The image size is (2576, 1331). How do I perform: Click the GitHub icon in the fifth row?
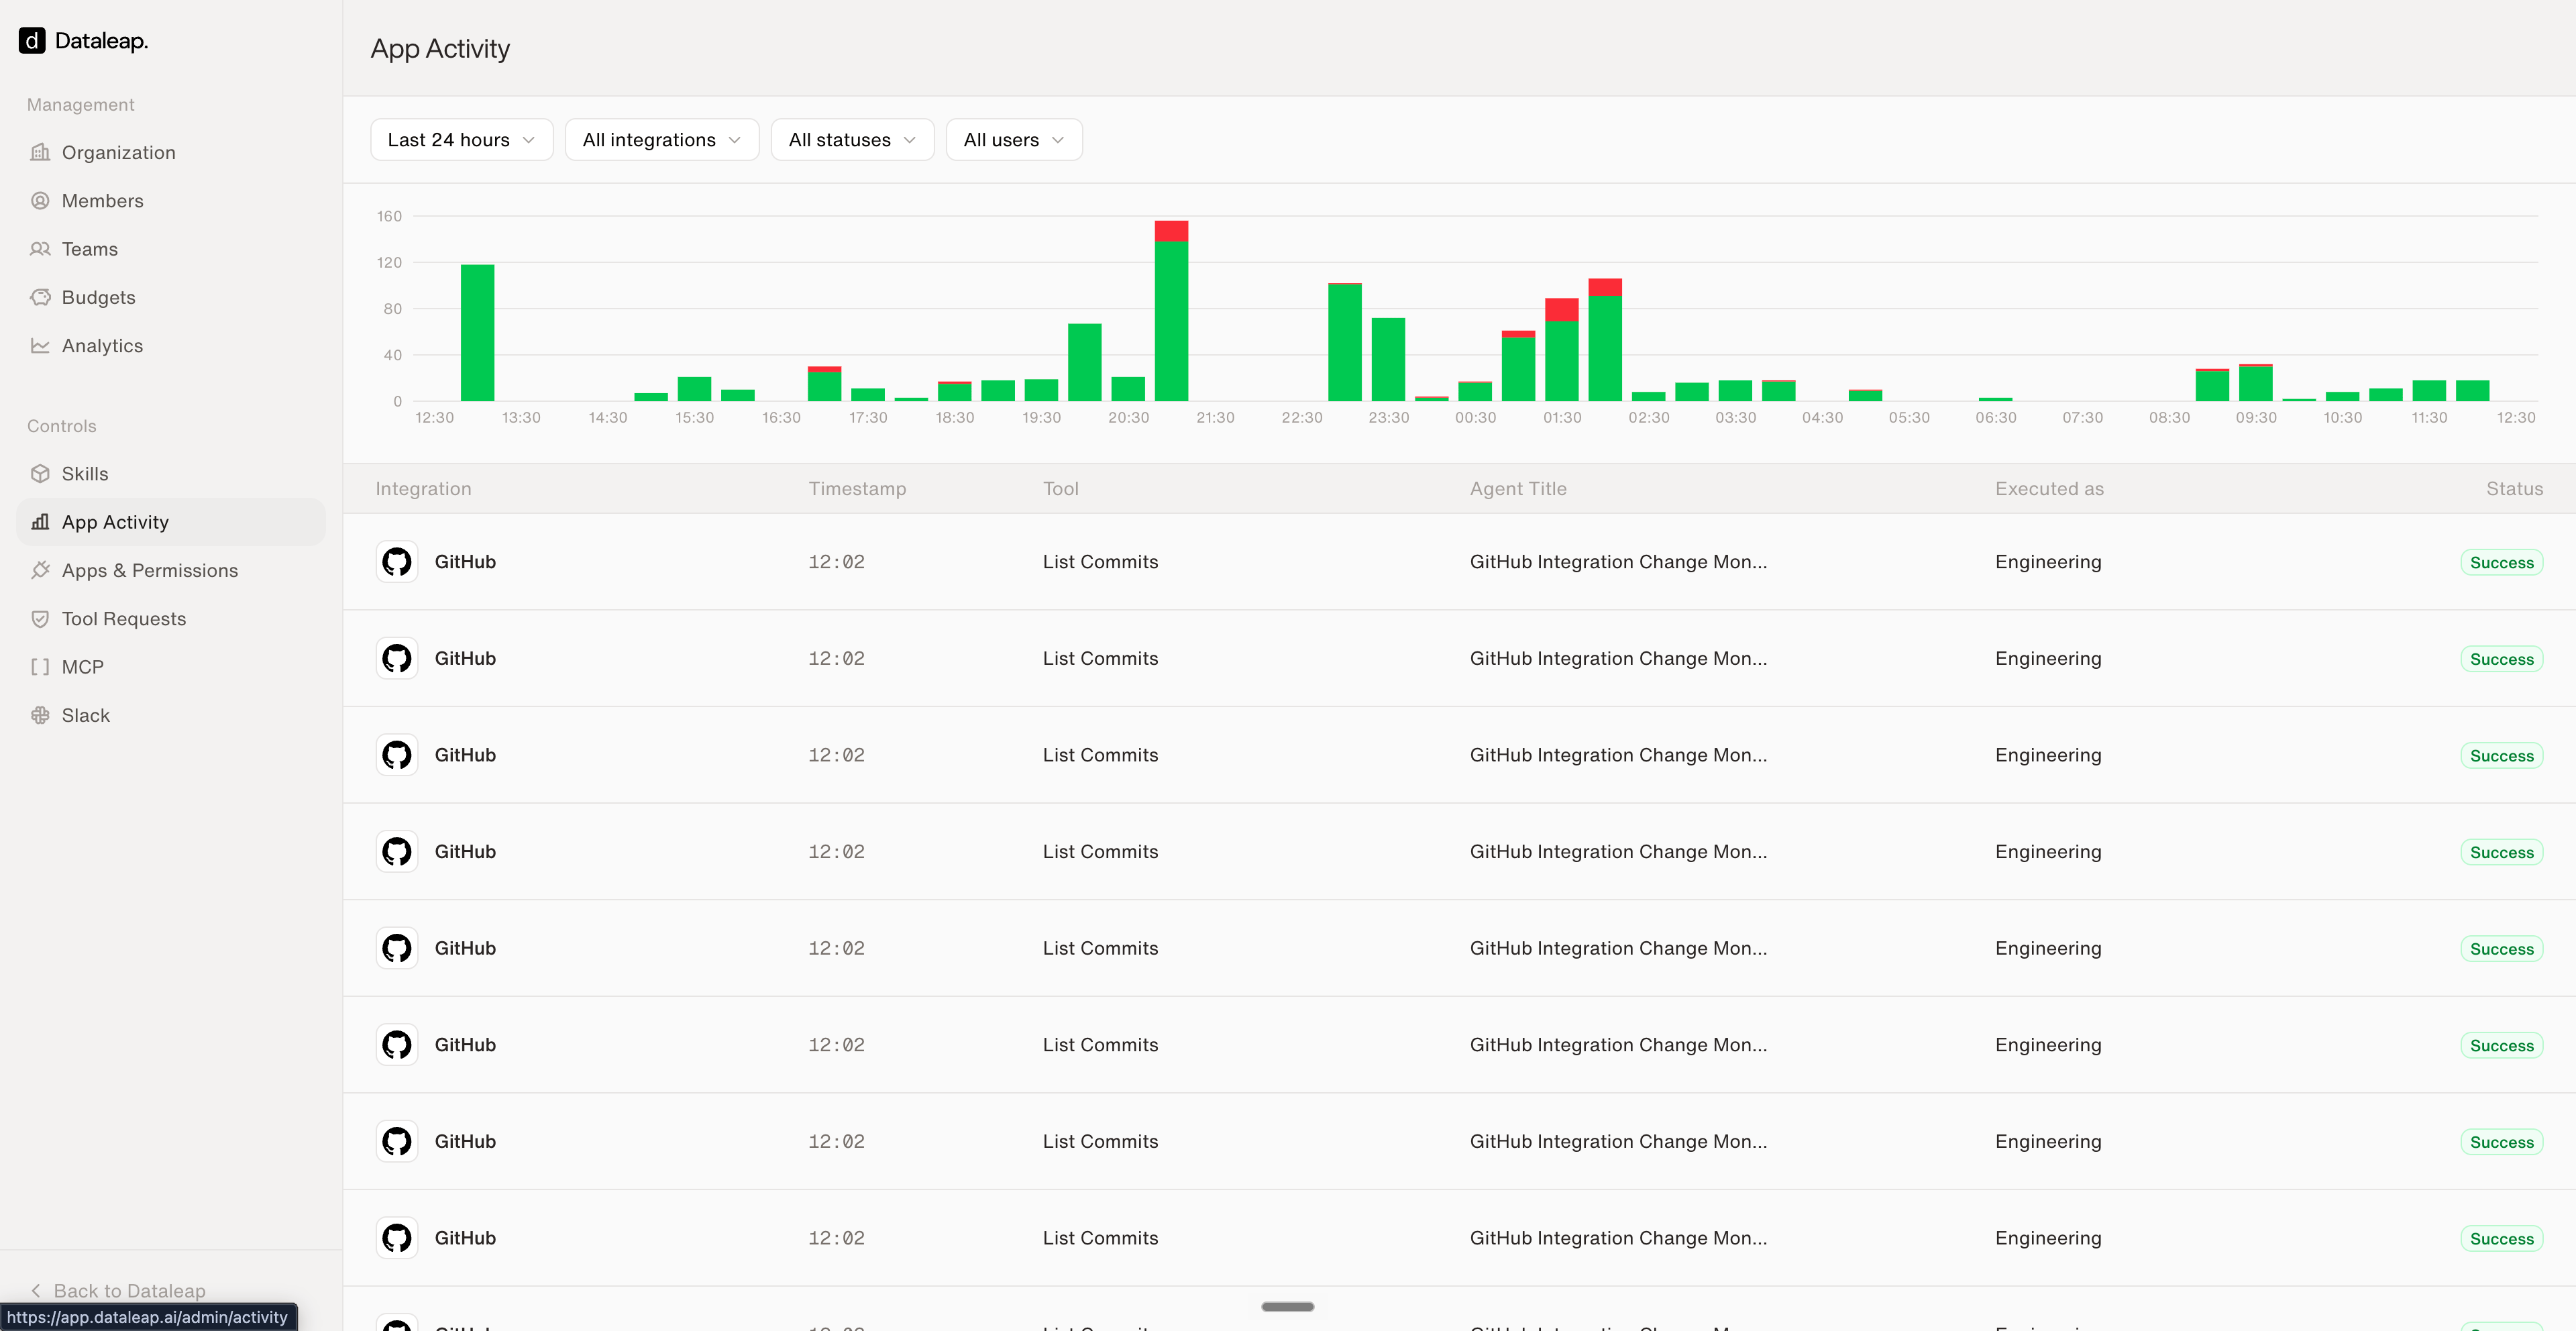click(x=397, y=948)
